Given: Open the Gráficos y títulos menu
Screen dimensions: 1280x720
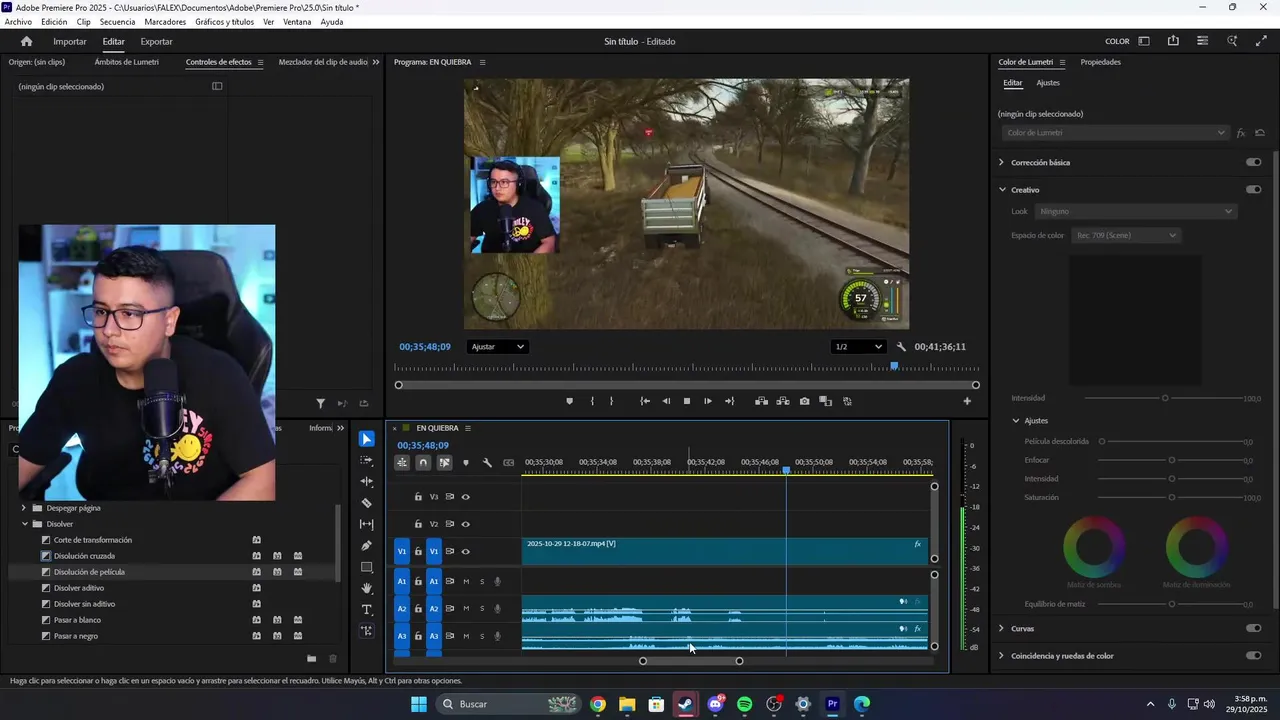Looking at the screenshot, I should point(224,22).
